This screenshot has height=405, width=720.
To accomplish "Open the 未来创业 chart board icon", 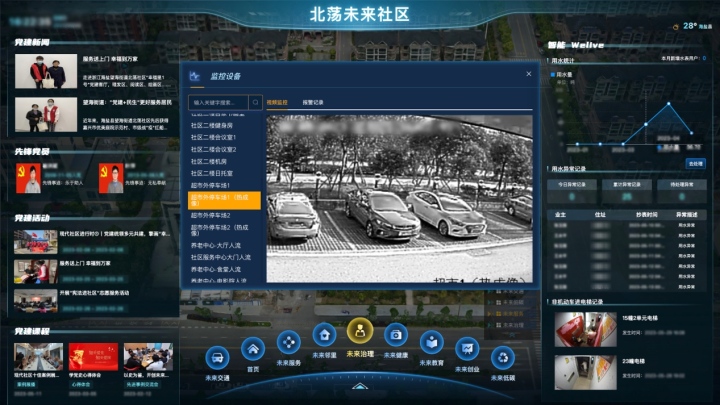I will [467, 349].
